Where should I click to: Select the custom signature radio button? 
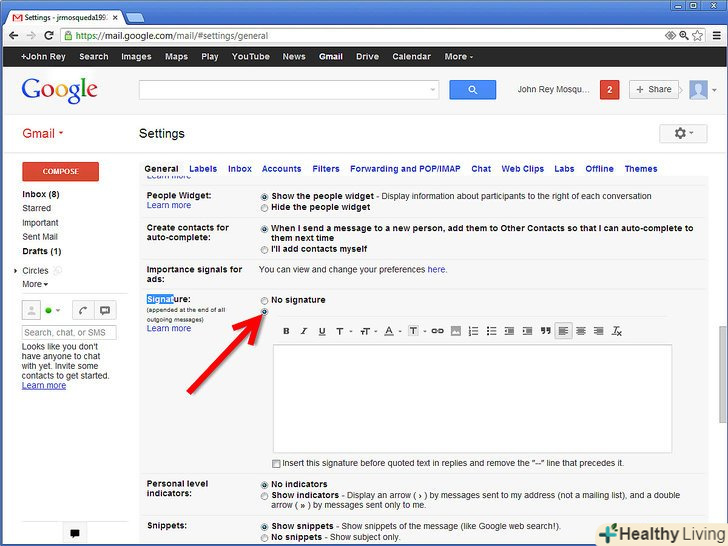coord(264,312)
